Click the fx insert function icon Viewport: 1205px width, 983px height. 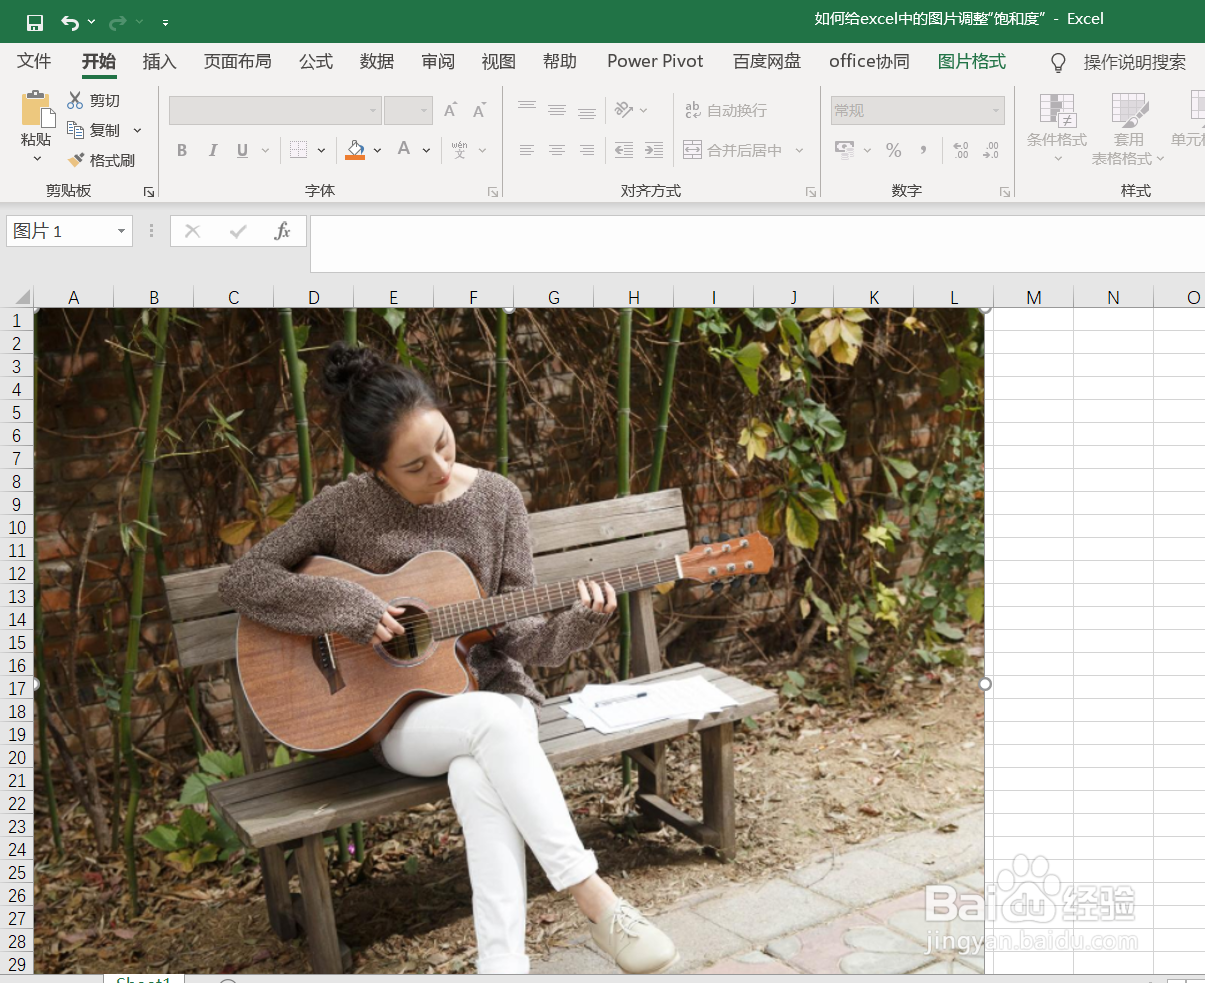point(282,231)
